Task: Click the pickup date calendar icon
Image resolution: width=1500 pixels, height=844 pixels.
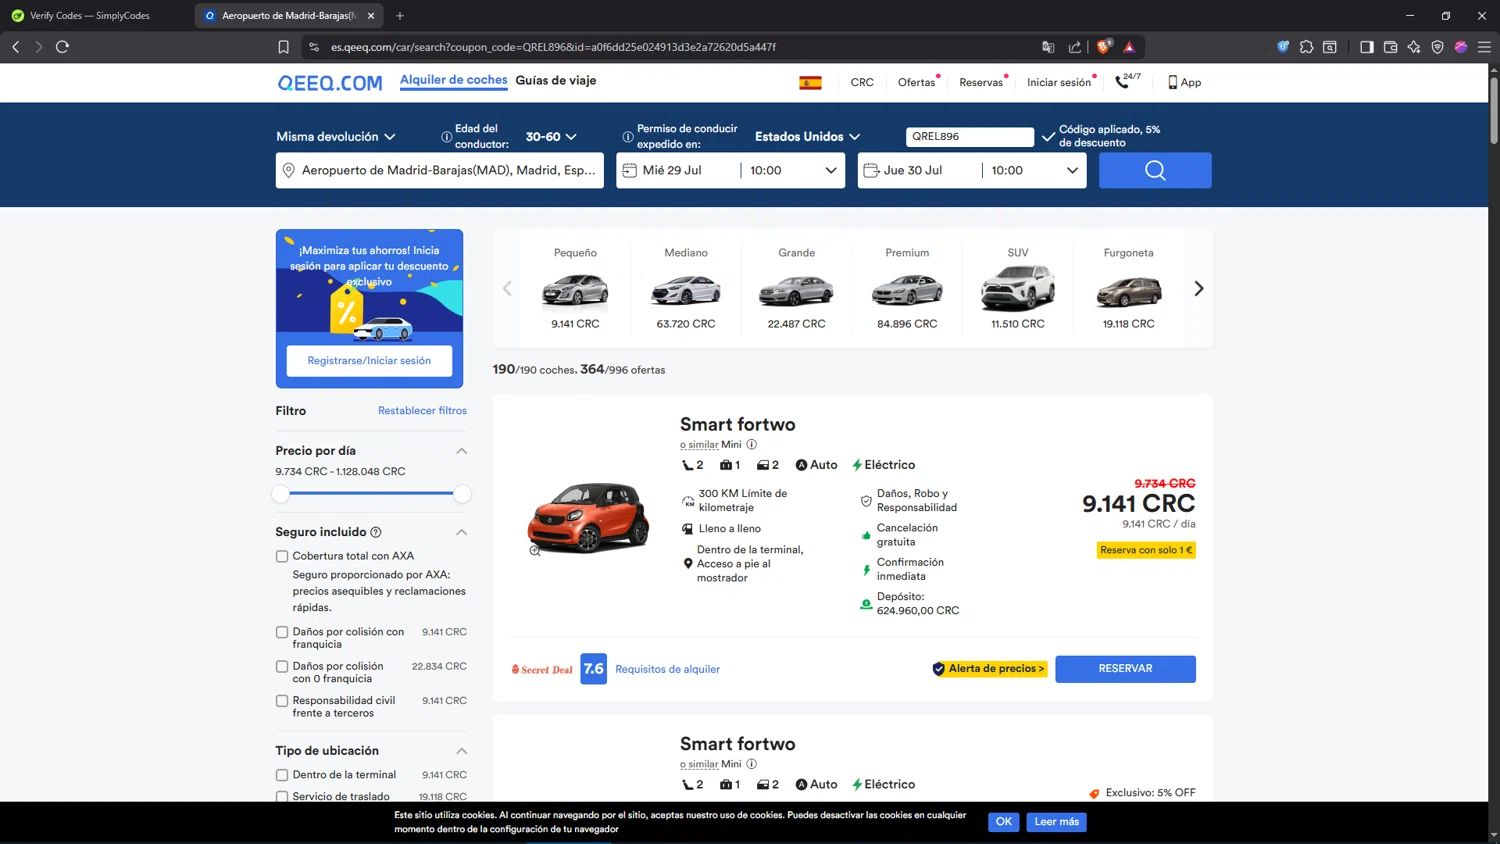Action: [x=629, y=171]
